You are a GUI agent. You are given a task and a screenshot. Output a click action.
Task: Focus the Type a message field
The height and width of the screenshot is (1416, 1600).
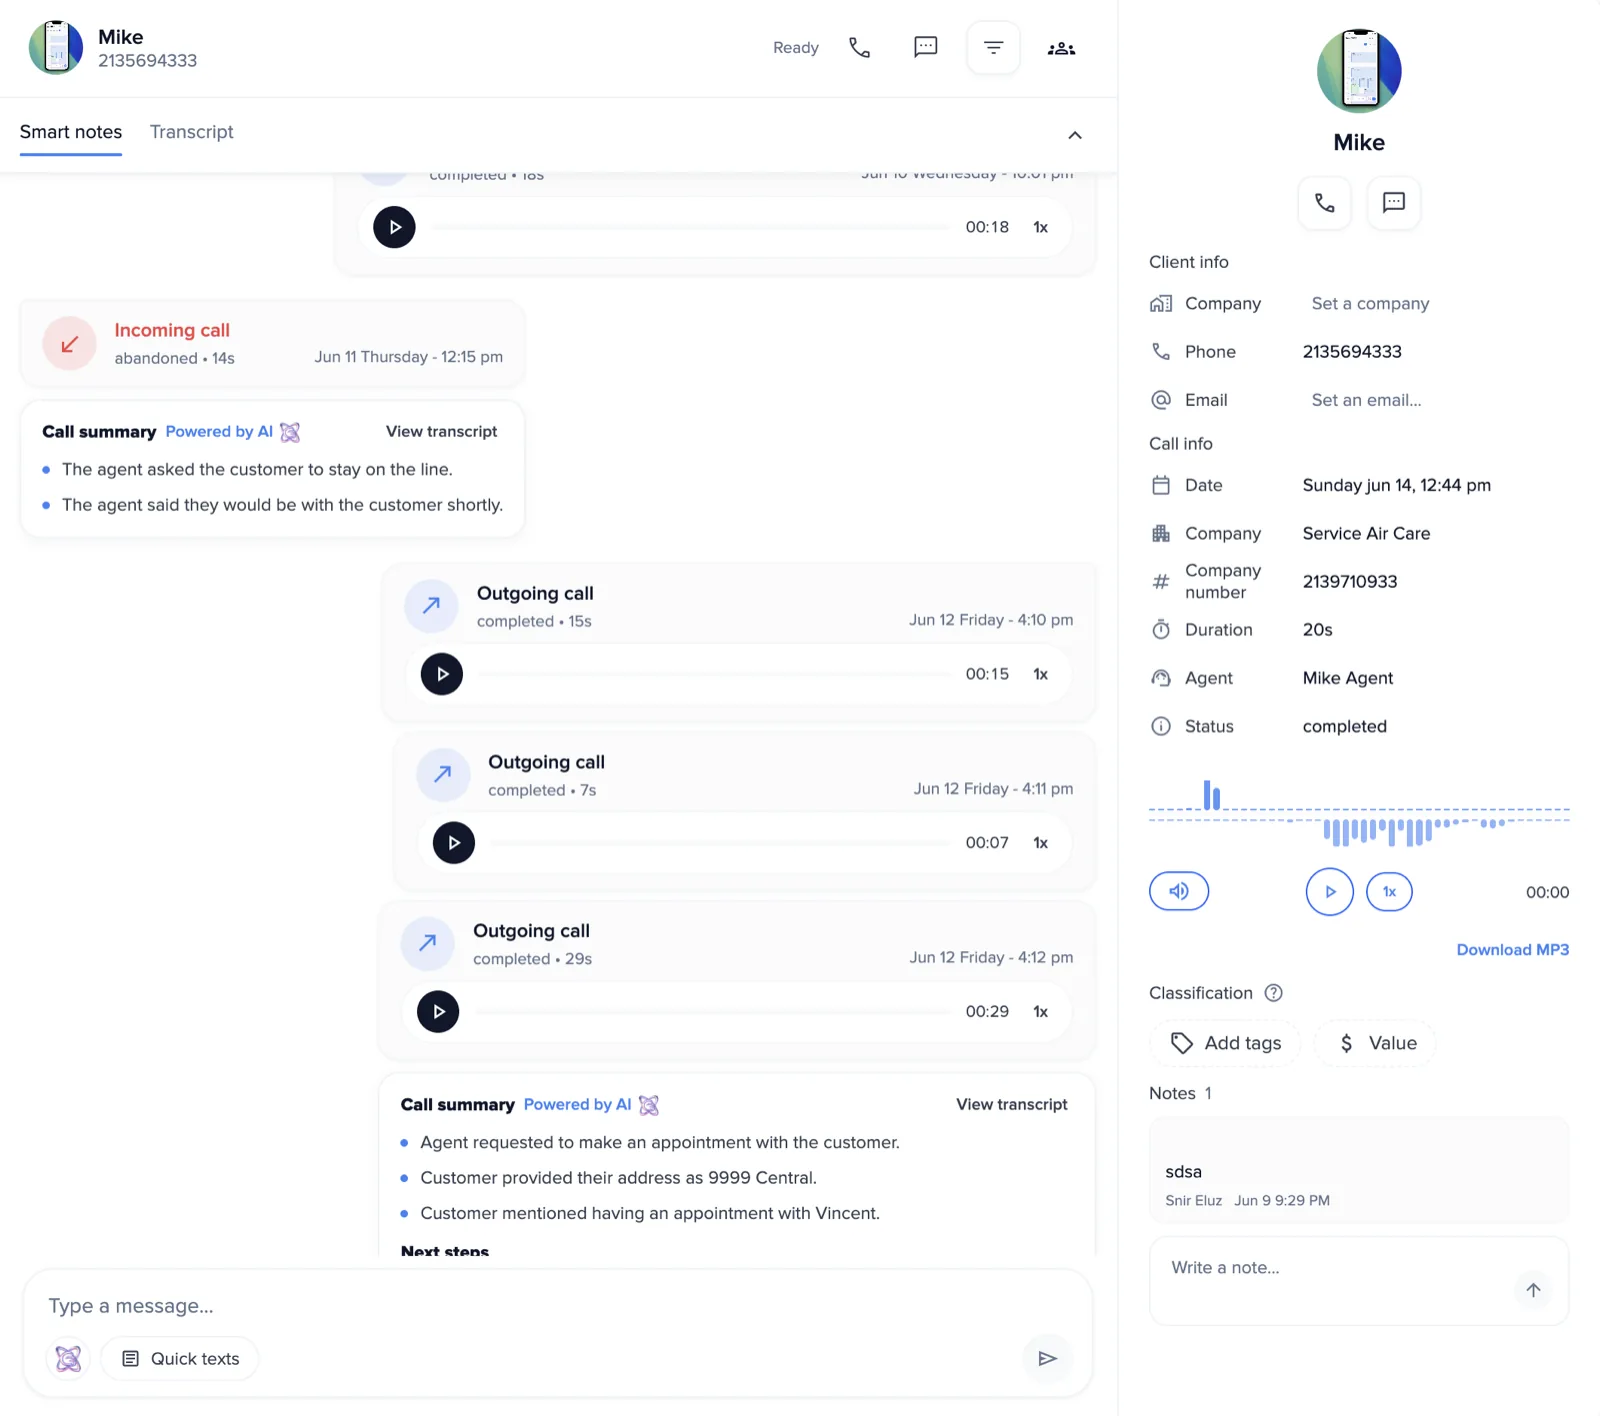(x=557, y=1306)
